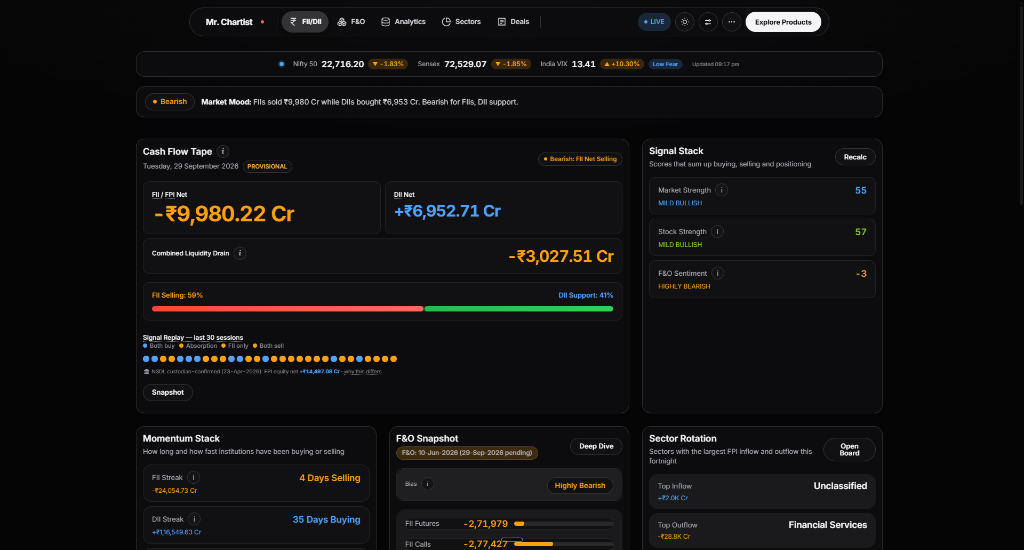Open the three-dot more menu
This screenshot has height=550, width=1024.
(731, 22)
